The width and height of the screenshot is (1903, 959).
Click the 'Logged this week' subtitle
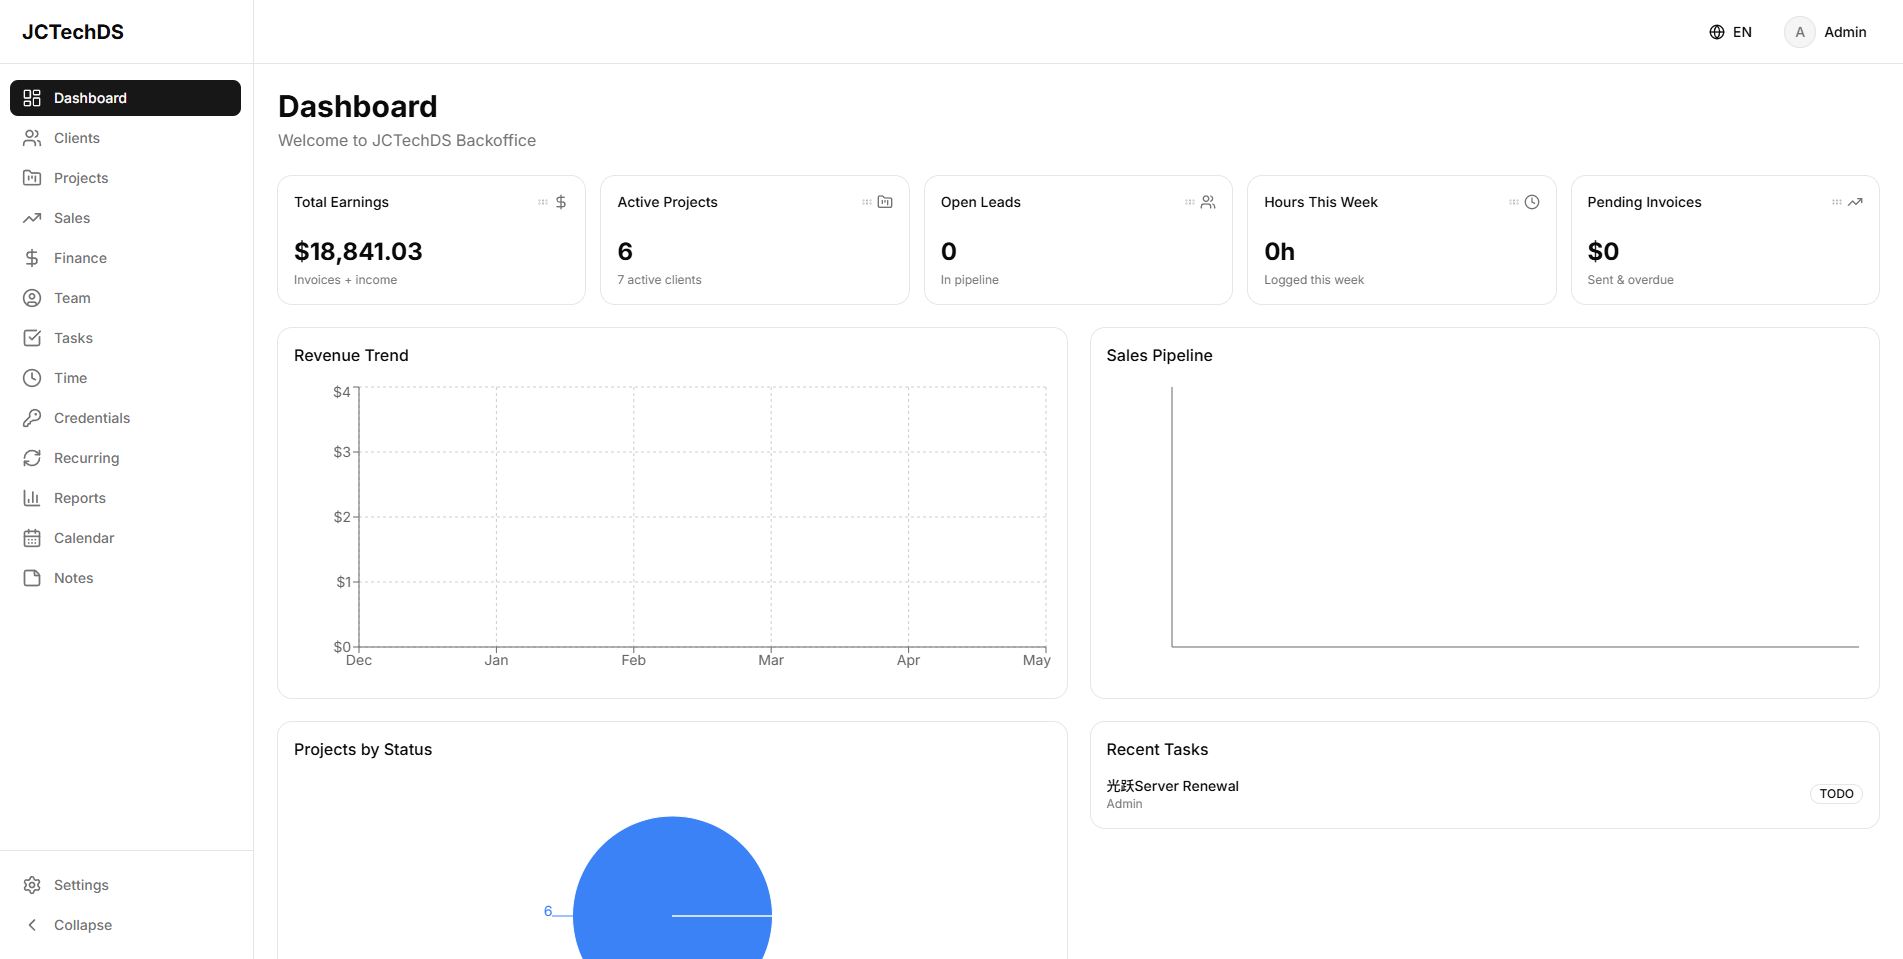1314,280
